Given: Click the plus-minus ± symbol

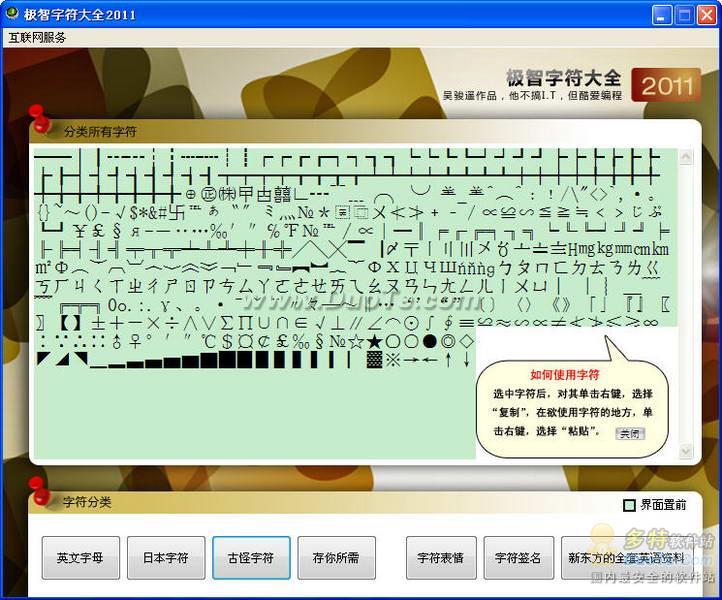Looking at the screenshot, I should coord(98,323).
